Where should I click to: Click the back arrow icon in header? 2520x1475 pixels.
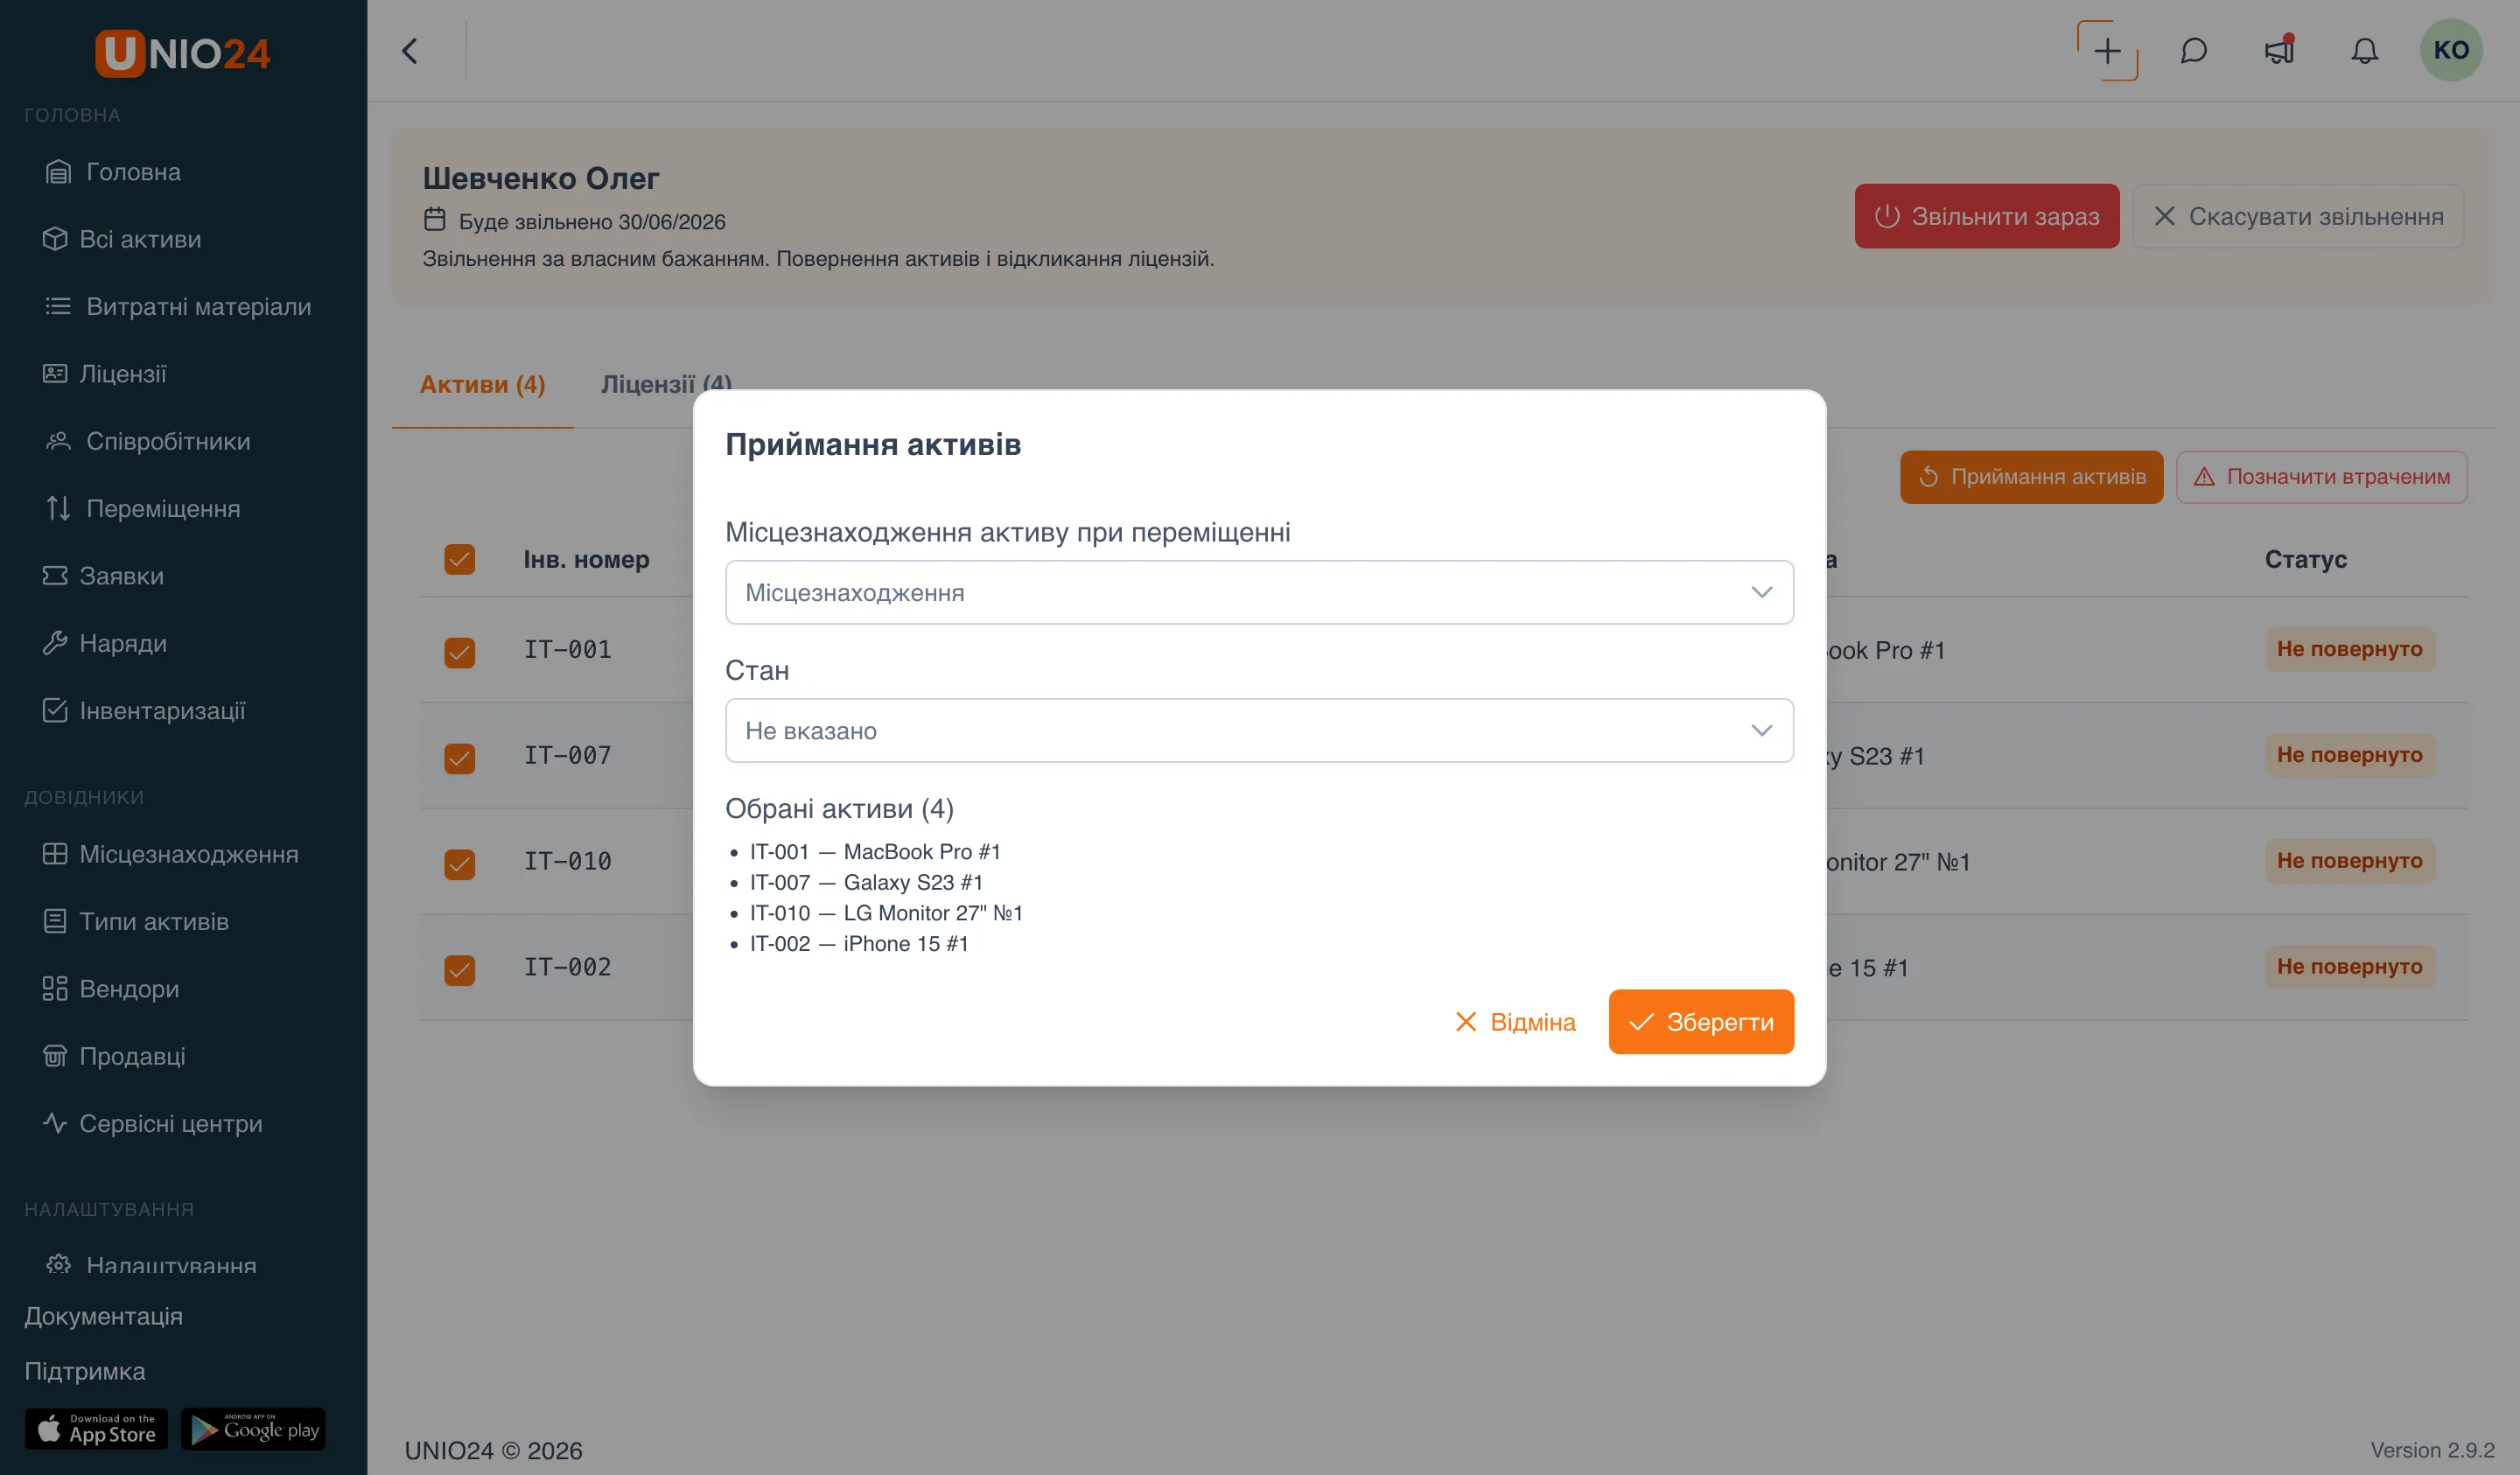click(409, 51)
